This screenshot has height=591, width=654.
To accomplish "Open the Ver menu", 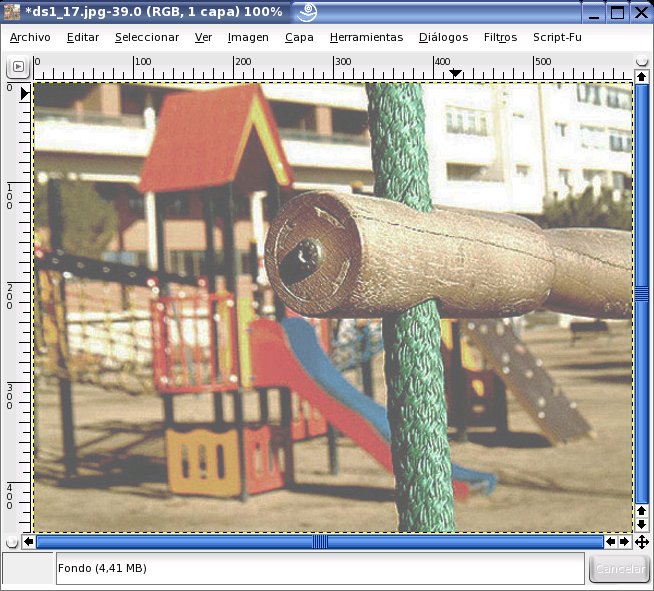I will pyautogui.click(x=203, y=38).
